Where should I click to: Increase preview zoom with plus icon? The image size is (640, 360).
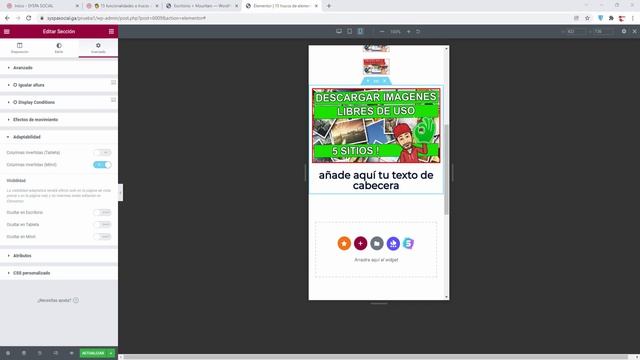pos(409,31)
